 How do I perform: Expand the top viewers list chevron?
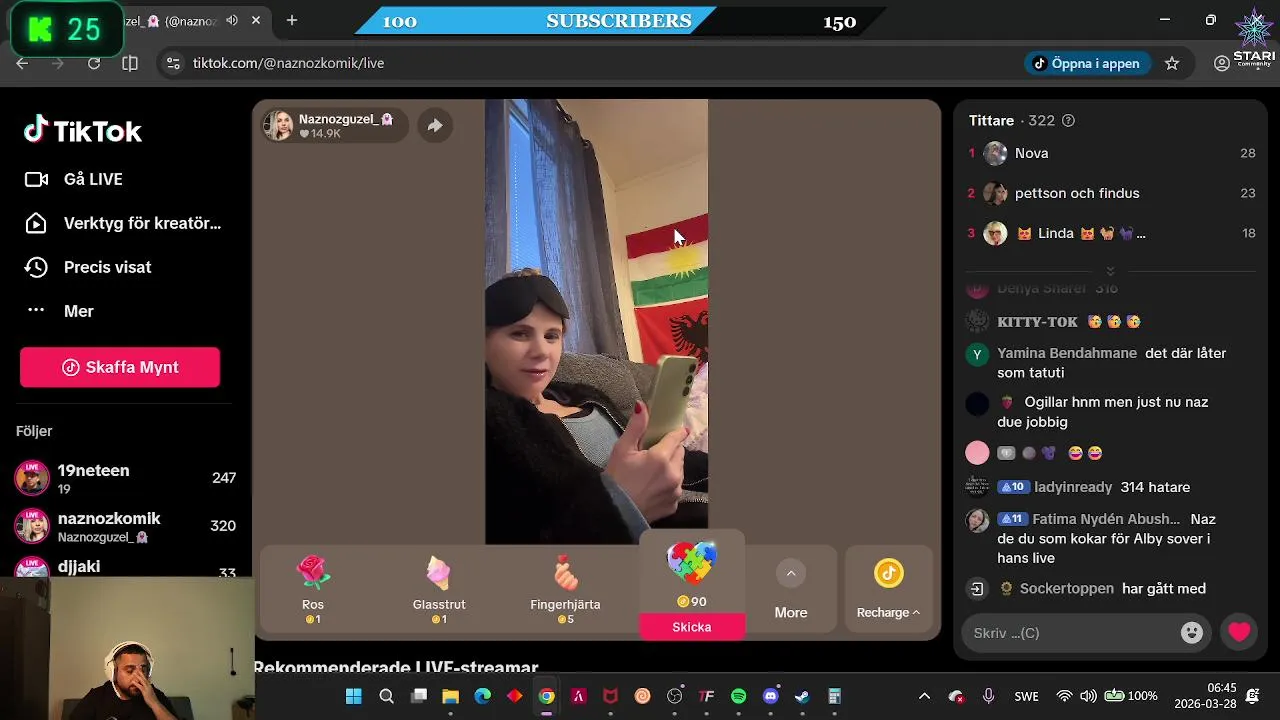point(1110,271)
